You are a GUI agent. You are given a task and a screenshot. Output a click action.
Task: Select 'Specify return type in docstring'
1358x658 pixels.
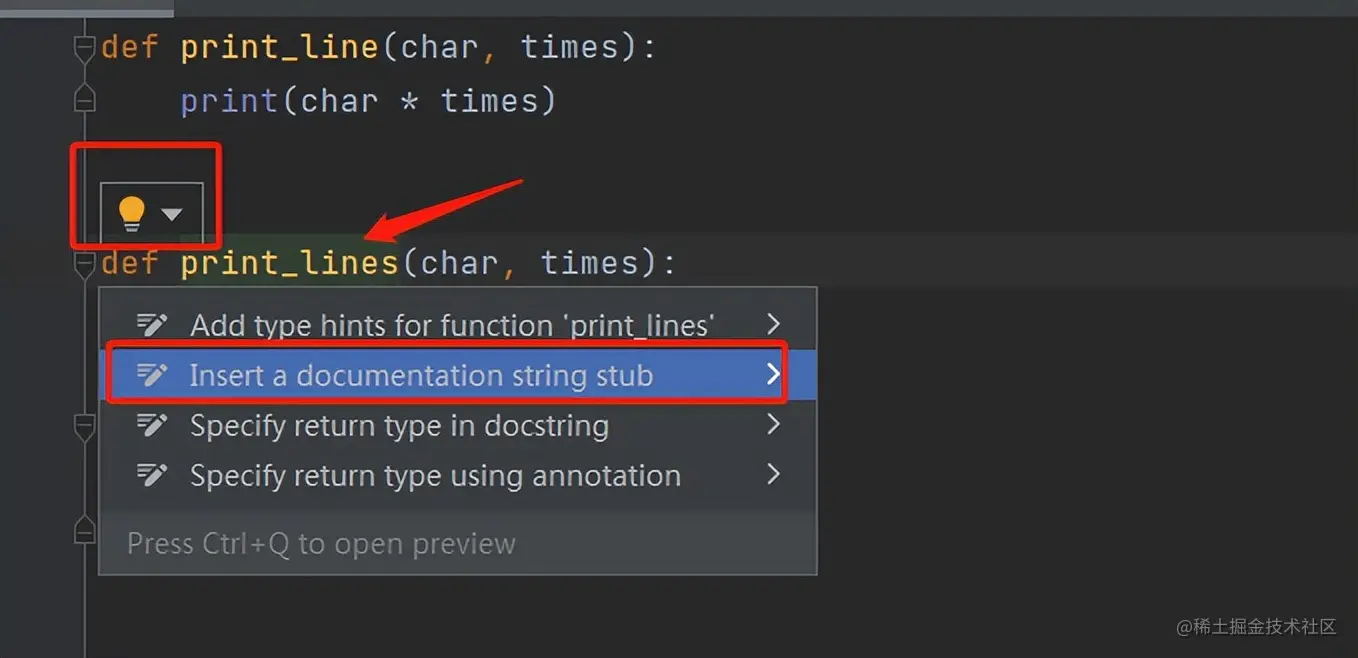point(400,424)
